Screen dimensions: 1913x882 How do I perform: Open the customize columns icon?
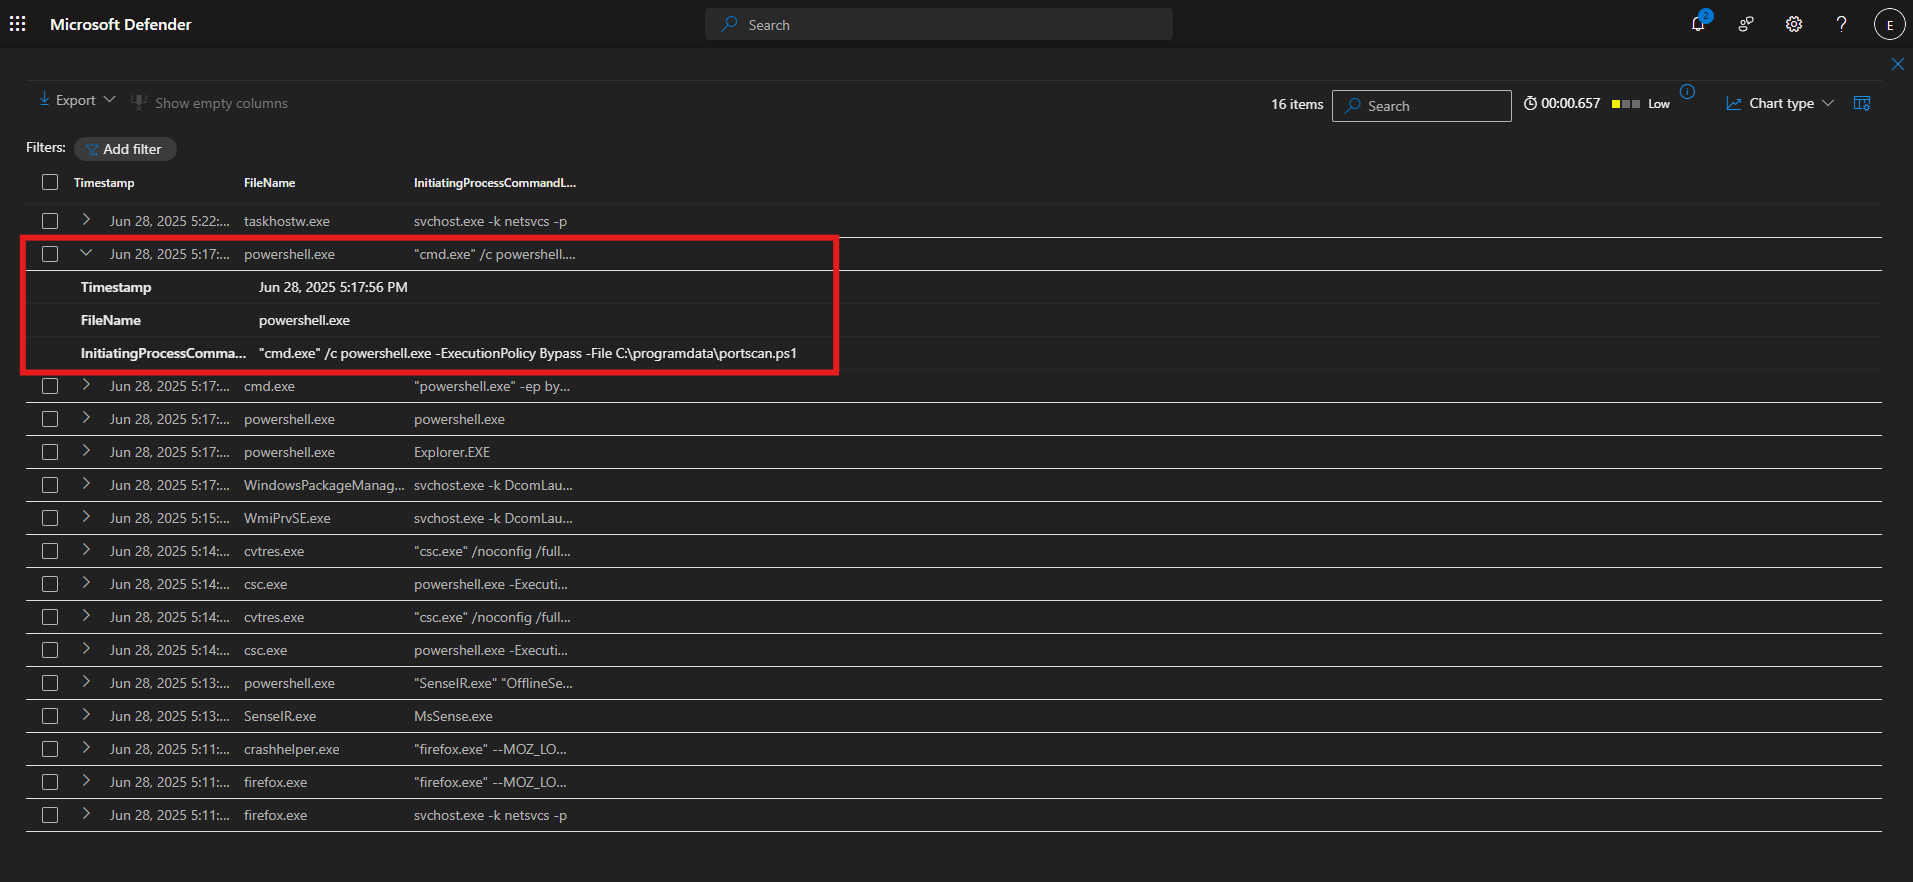[1862, 103]
